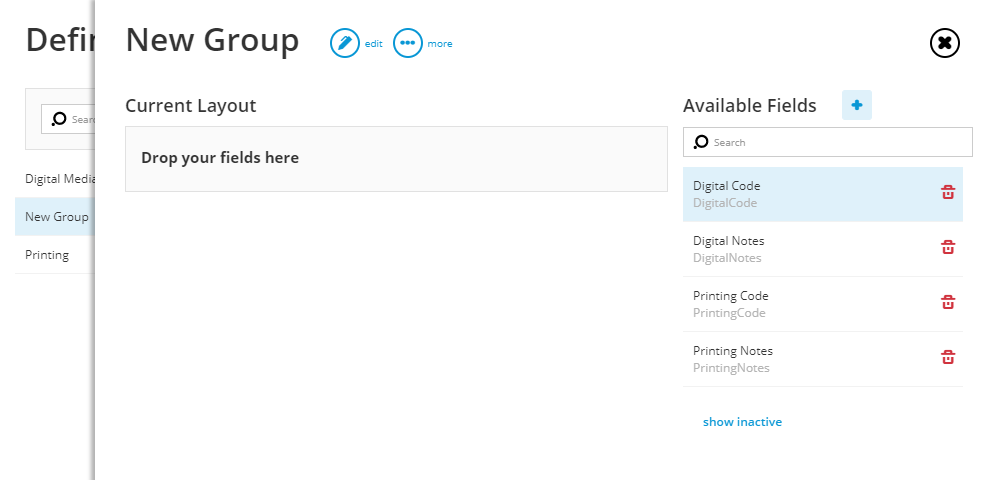This screenshot has width=985, height=480.
Task: Open the Printing group in list
Action: click(x=55, y=255)
